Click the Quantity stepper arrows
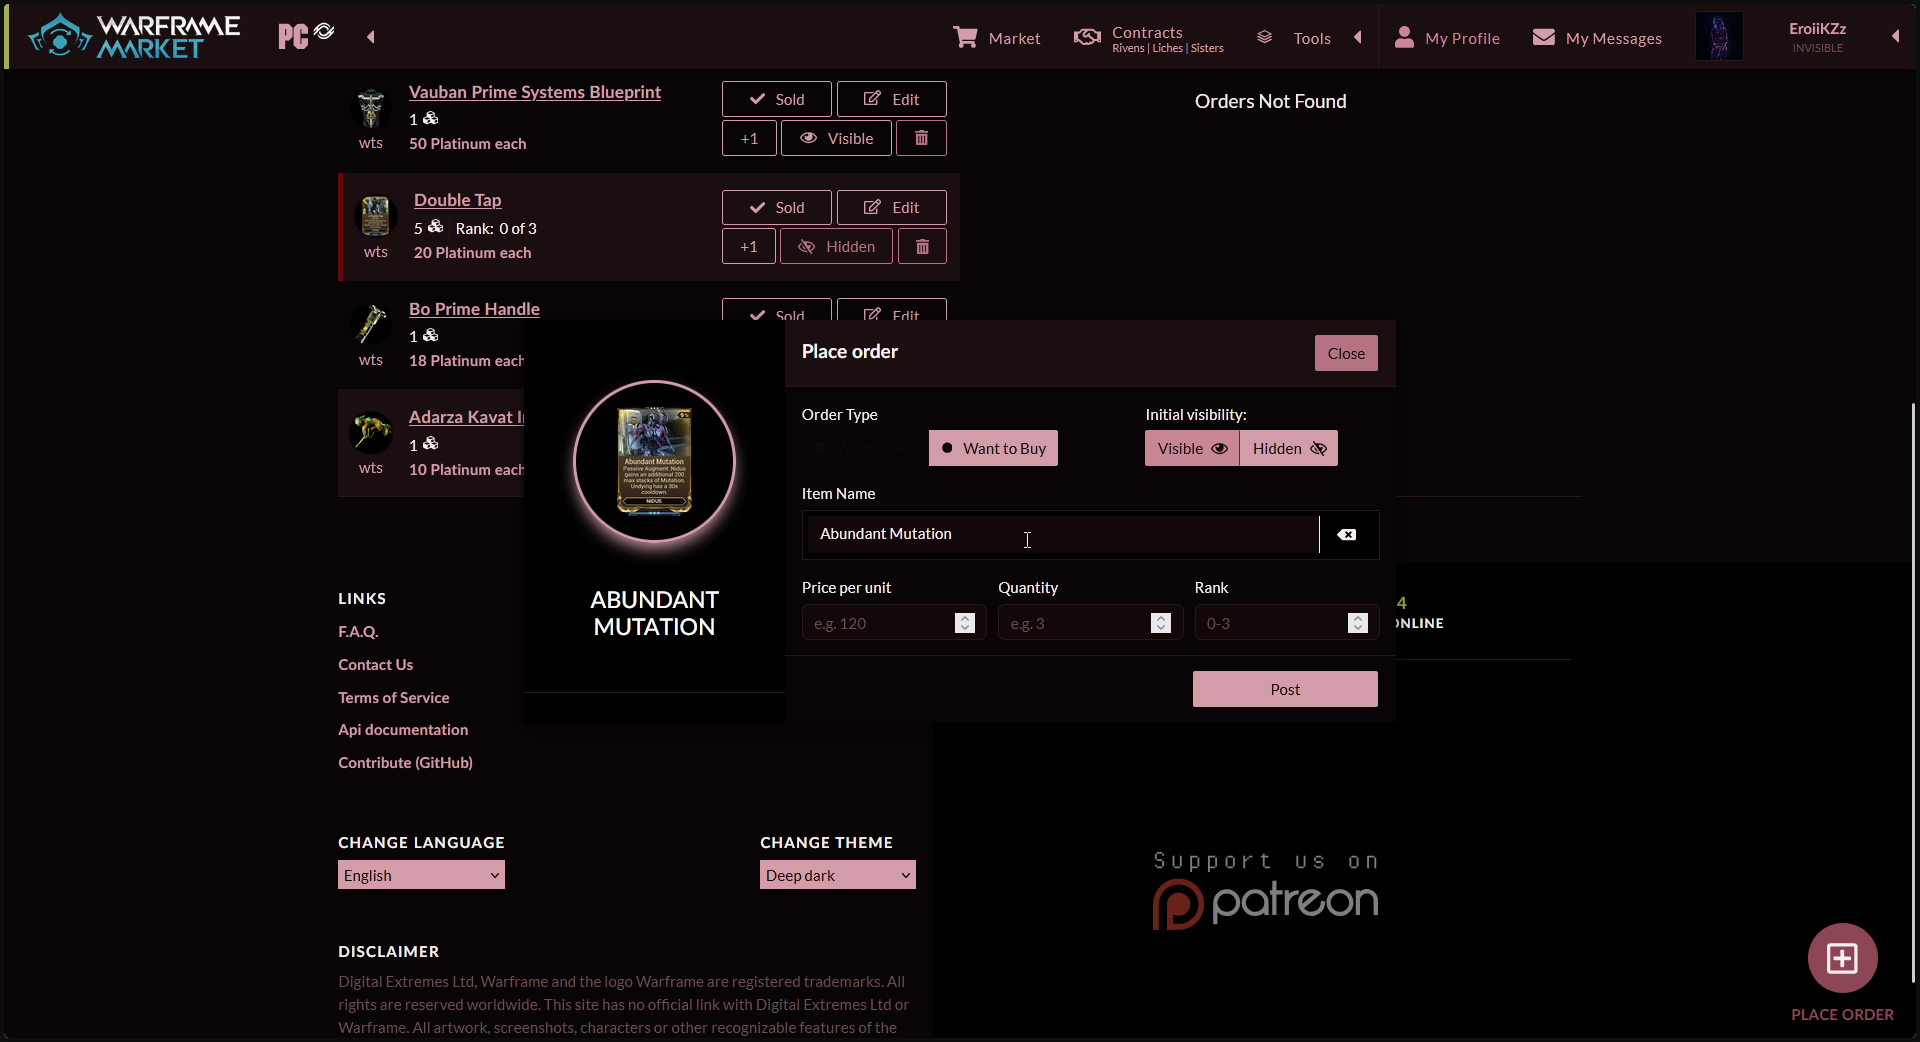Screen dimensions: 1920x1042 point(1161,623)
